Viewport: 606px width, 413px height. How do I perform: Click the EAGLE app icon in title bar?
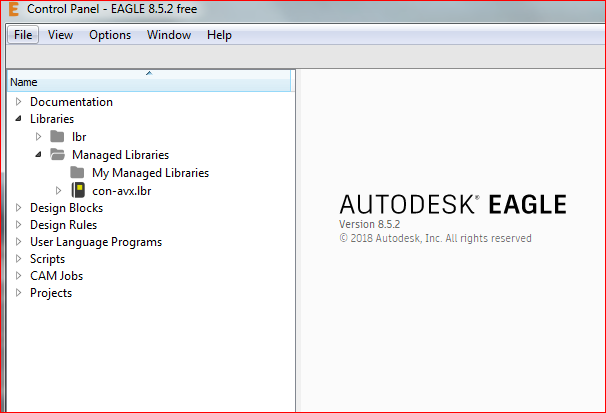tap(12, 8)
